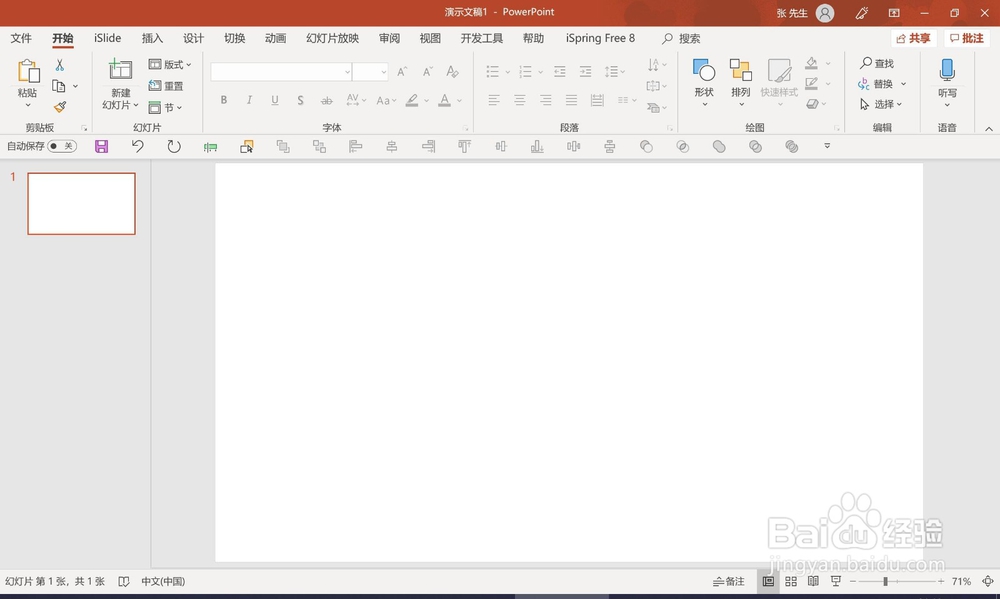The width and height of the screenshot is (1000, 599).
Task: Toggle Strikethrough formatting
Action: pos(327,100)
